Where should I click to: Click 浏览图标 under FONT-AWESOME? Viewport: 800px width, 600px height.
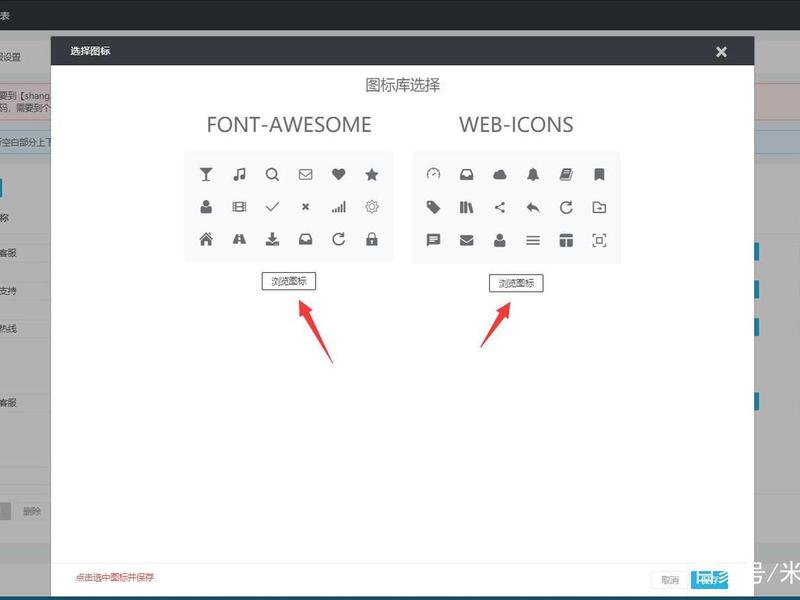click(x=289, y=281)
